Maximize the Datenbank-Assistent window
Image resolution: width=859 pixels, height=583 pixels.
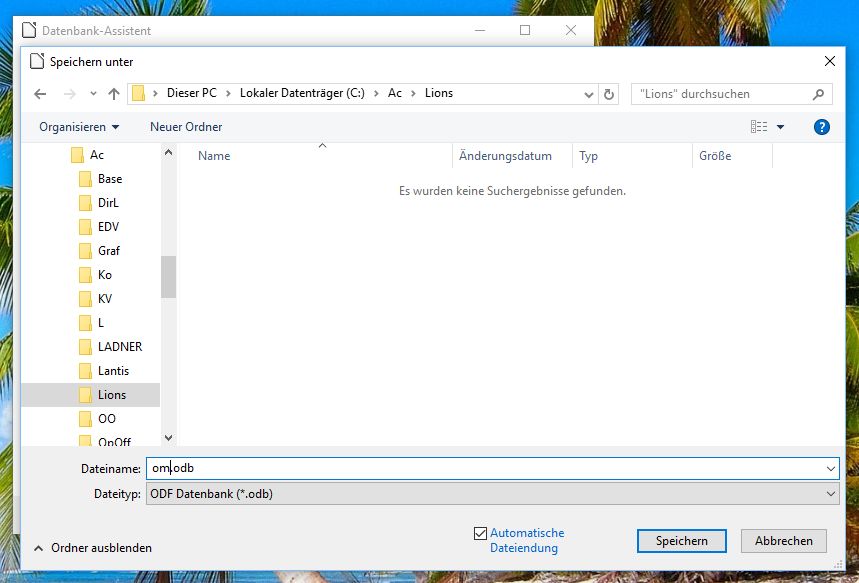[x=525, y=30]
